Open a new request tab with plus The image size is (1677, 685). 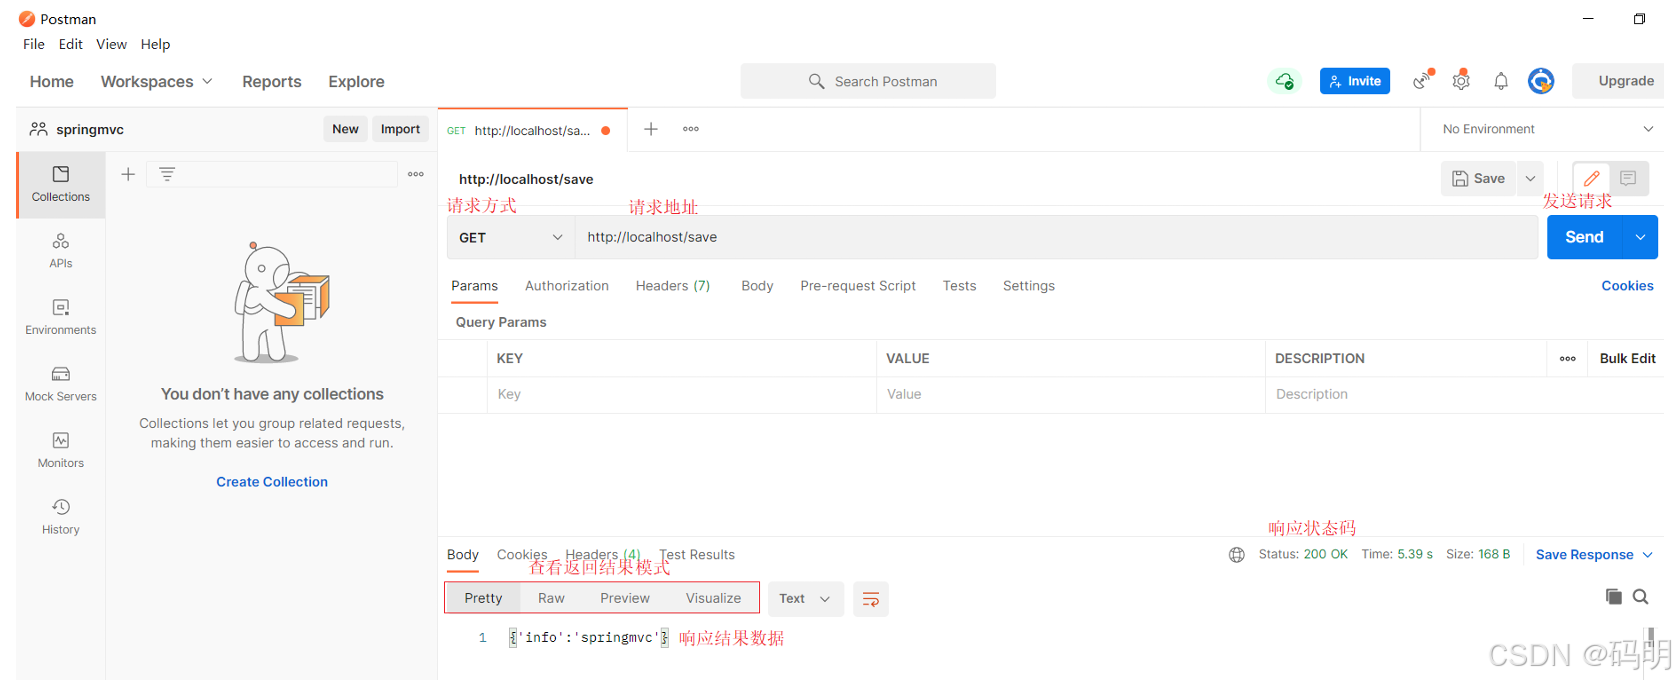pyautogui.click(x=651, y=129)
